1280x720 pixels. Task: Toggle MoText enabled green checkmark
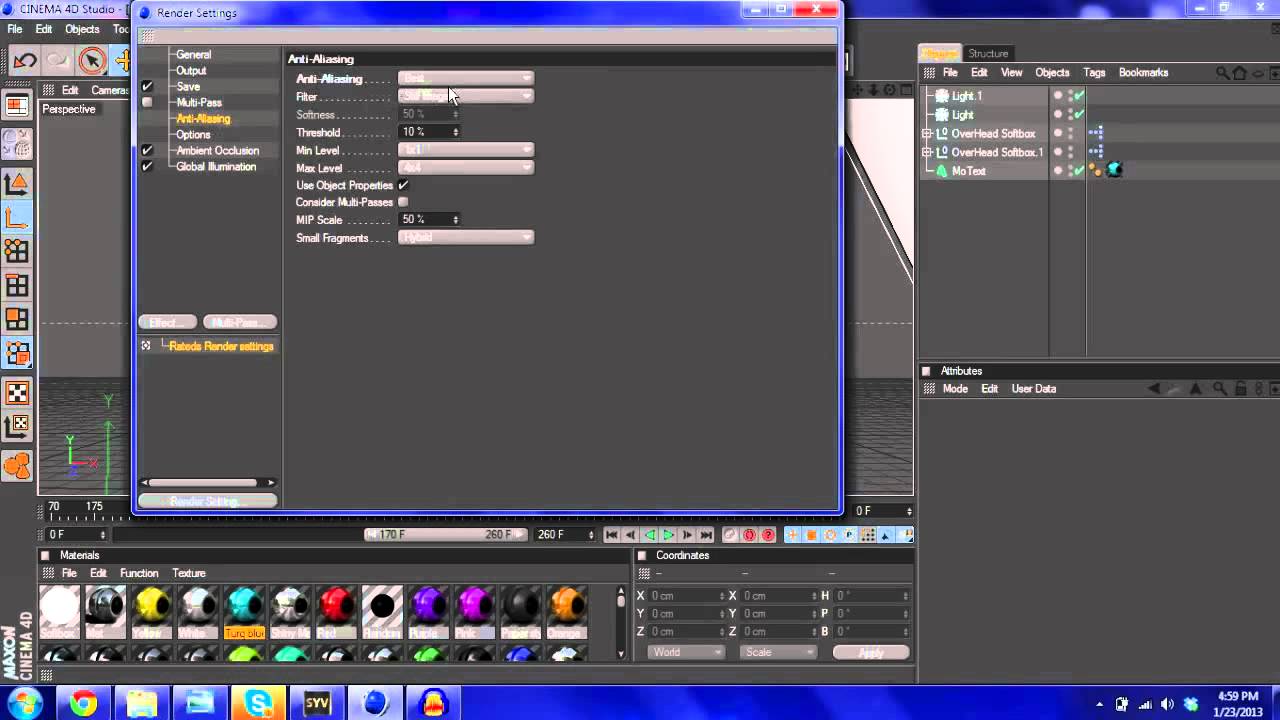[x=1079, y=171]
